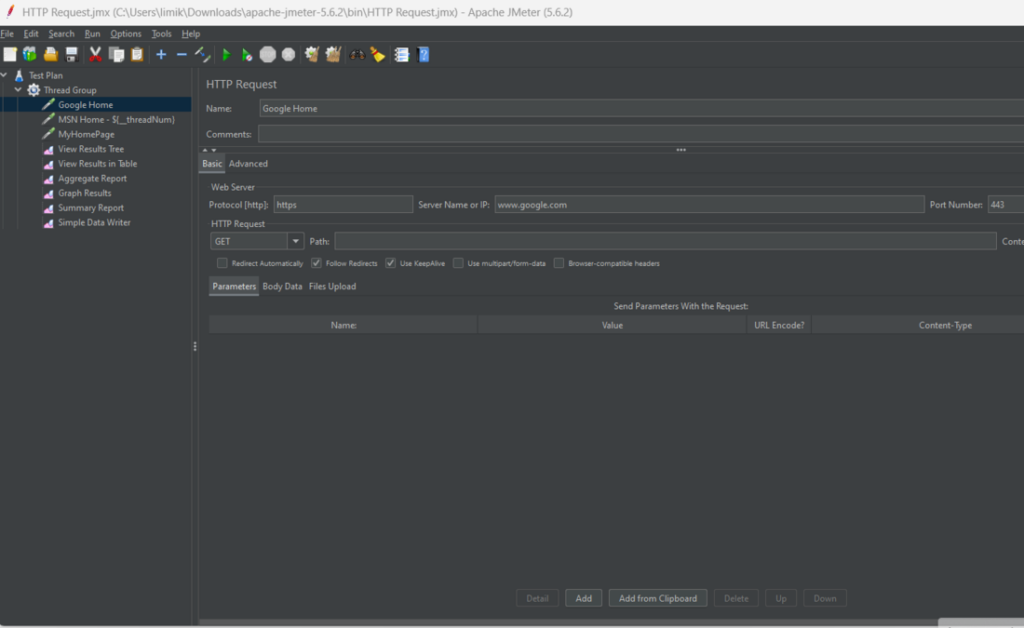Toggle the Use KeepAlive checkbox
This screenshot has height=628, width=1024.
tap(391, 264)
